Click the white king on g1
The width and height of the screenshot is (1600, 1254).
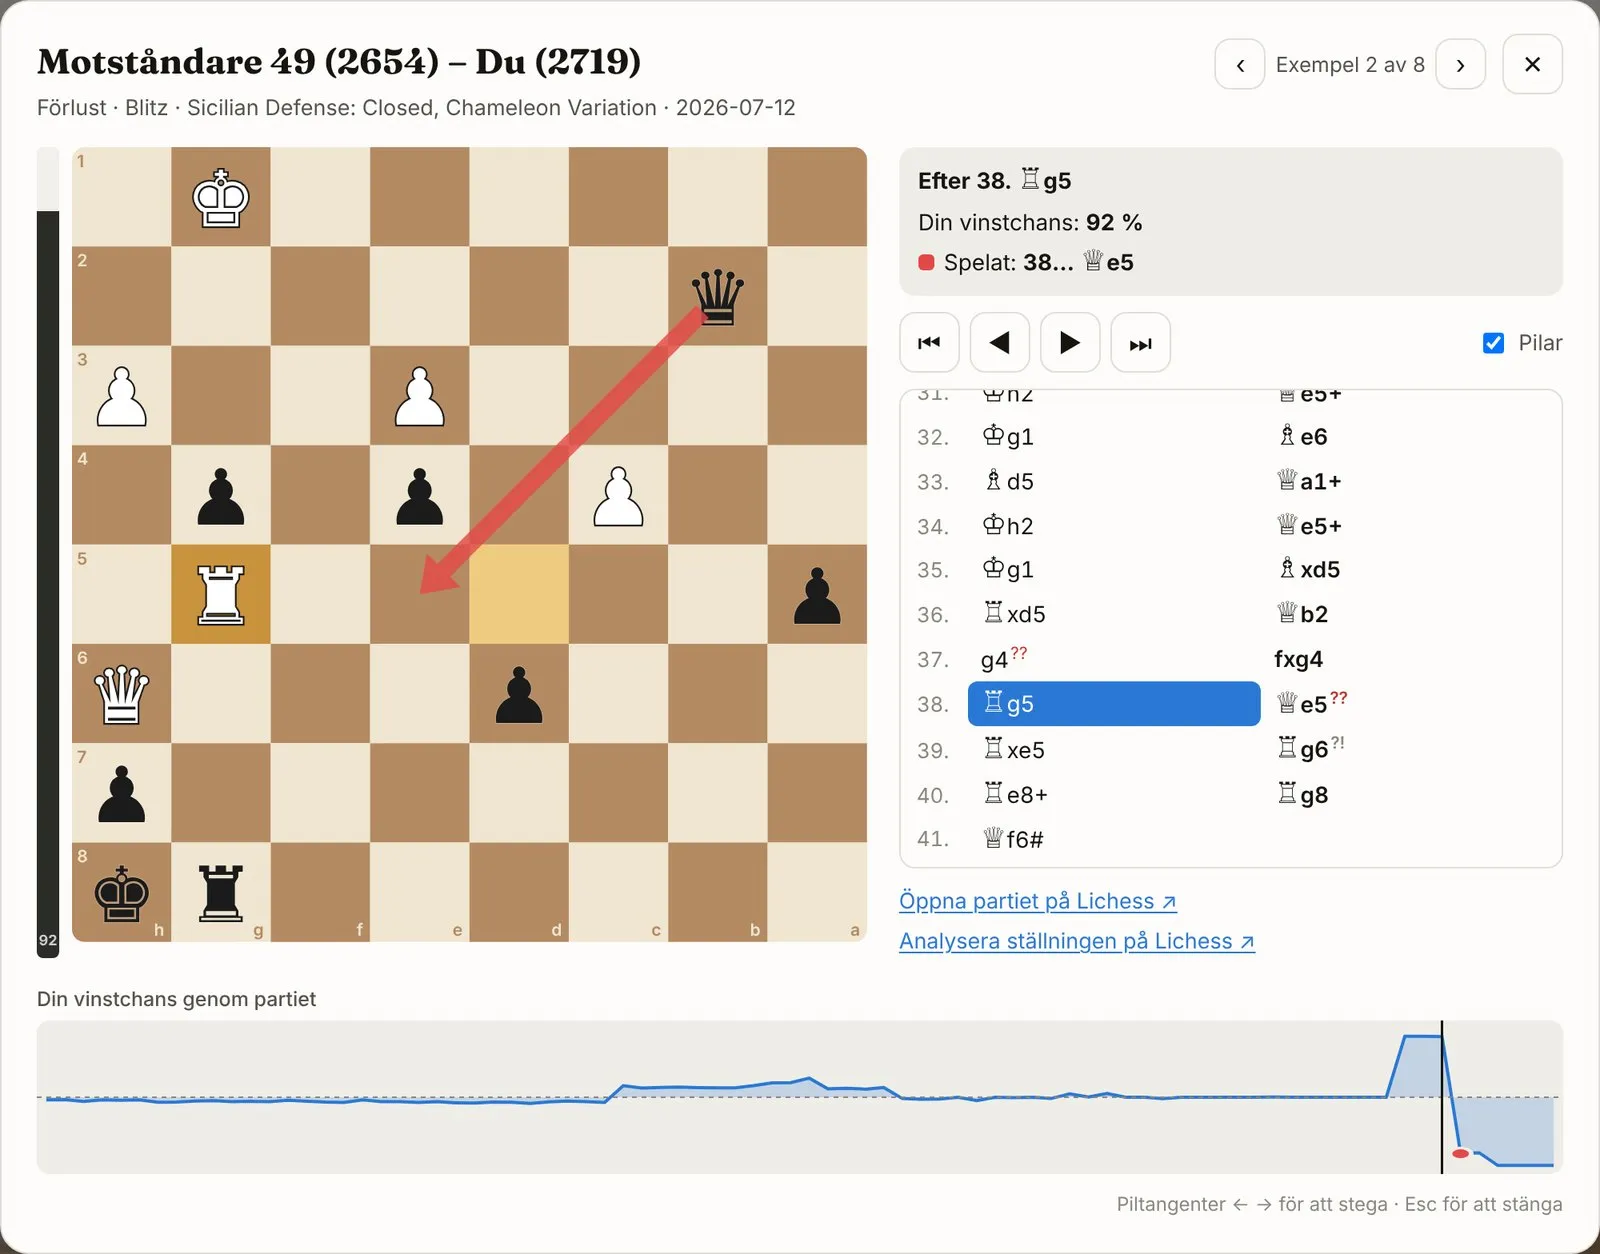(x=221, y=197)
